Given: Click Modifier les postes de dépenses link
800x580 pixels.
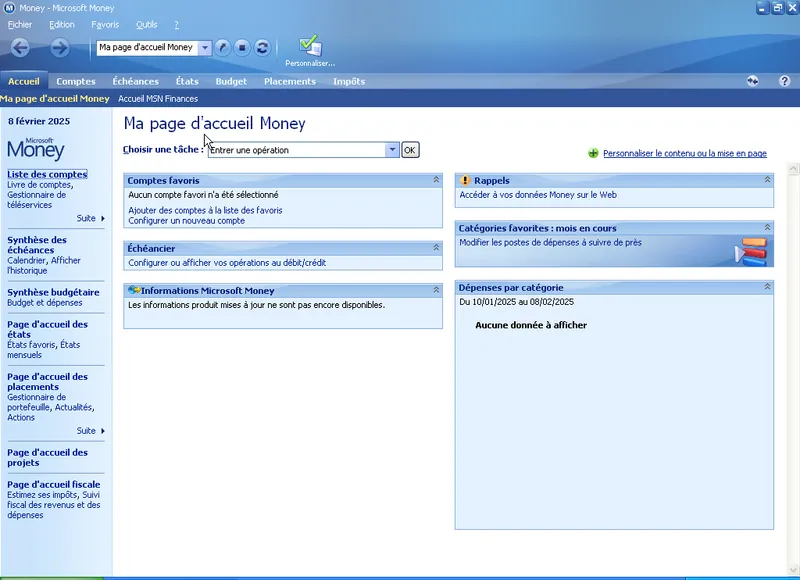Looking at the screenshot, I should [551, 243].
